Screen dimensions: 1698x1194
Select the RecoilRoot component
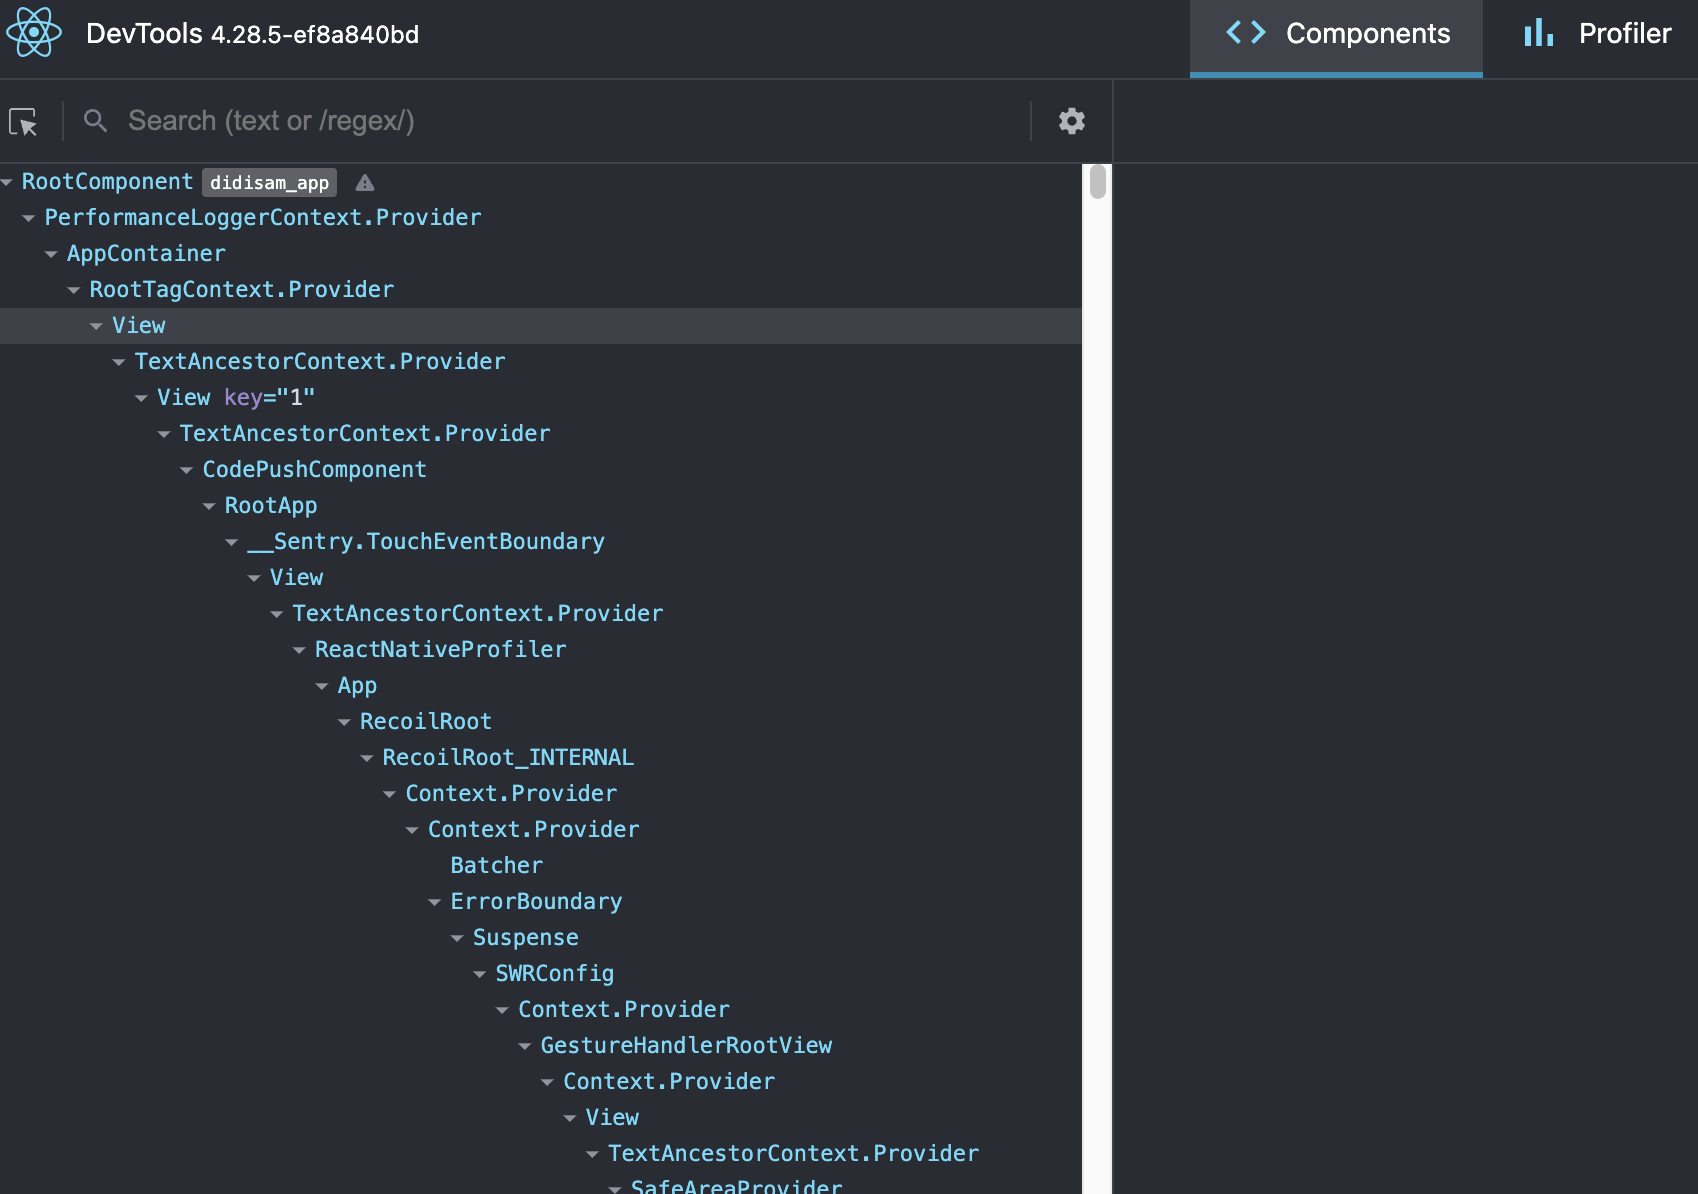pyautogui.click(x=426, y=722)
